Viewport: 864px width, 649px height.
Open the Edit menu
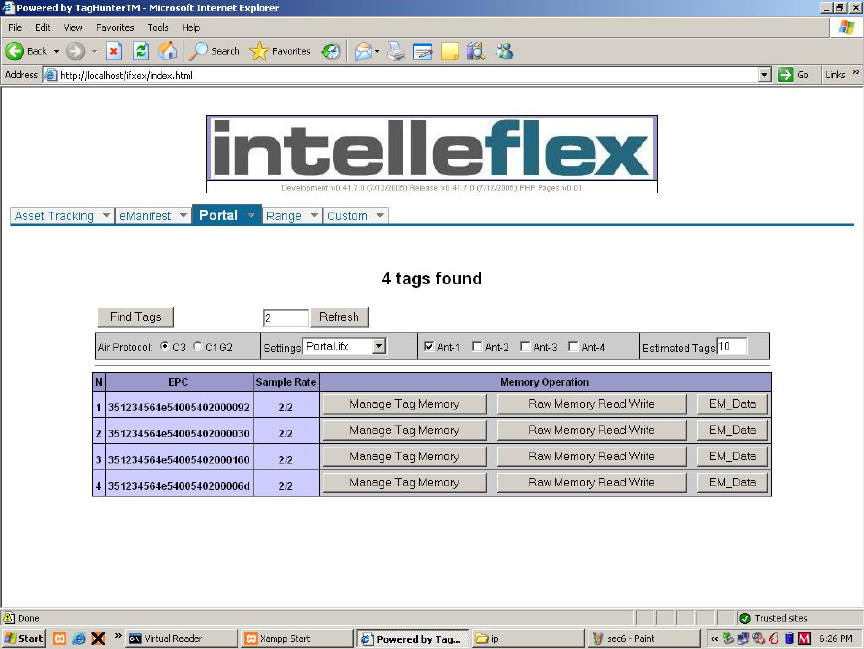point(42,28)
